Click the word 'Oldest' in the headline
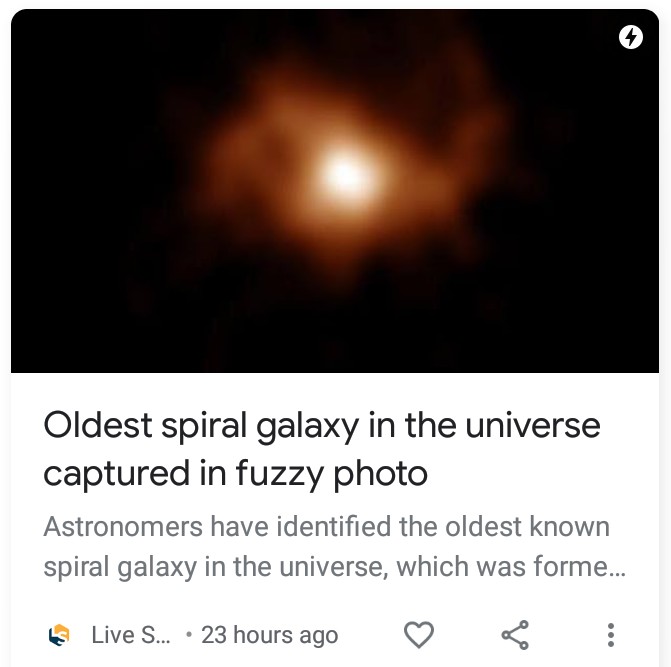 98,425
